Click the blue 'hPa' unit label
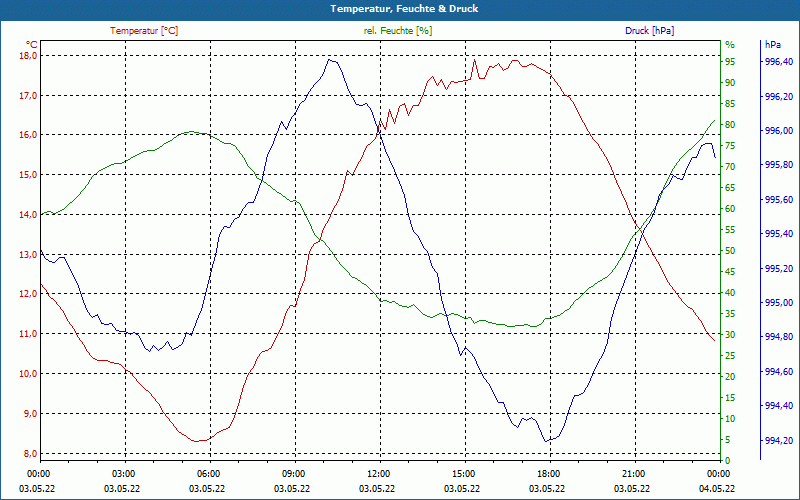The height and width of the screenshot is (500, 800). [772, 45]
